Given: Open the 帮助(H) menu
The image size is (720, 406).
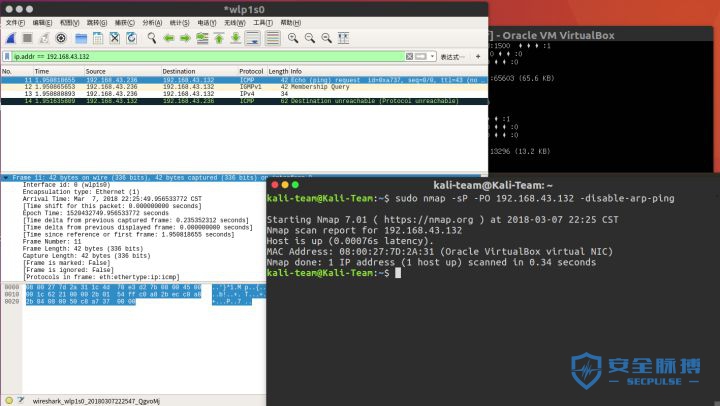Looking at the screenshot, I should pos(290,23).
